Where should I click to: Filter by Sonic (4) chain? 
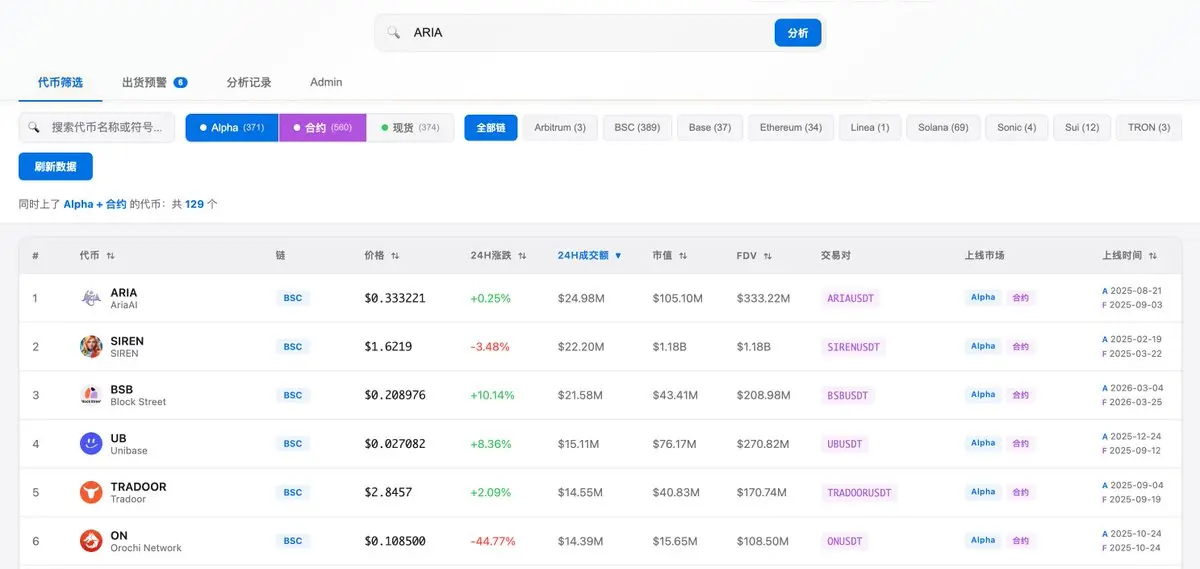click(x=1017, y=128)
